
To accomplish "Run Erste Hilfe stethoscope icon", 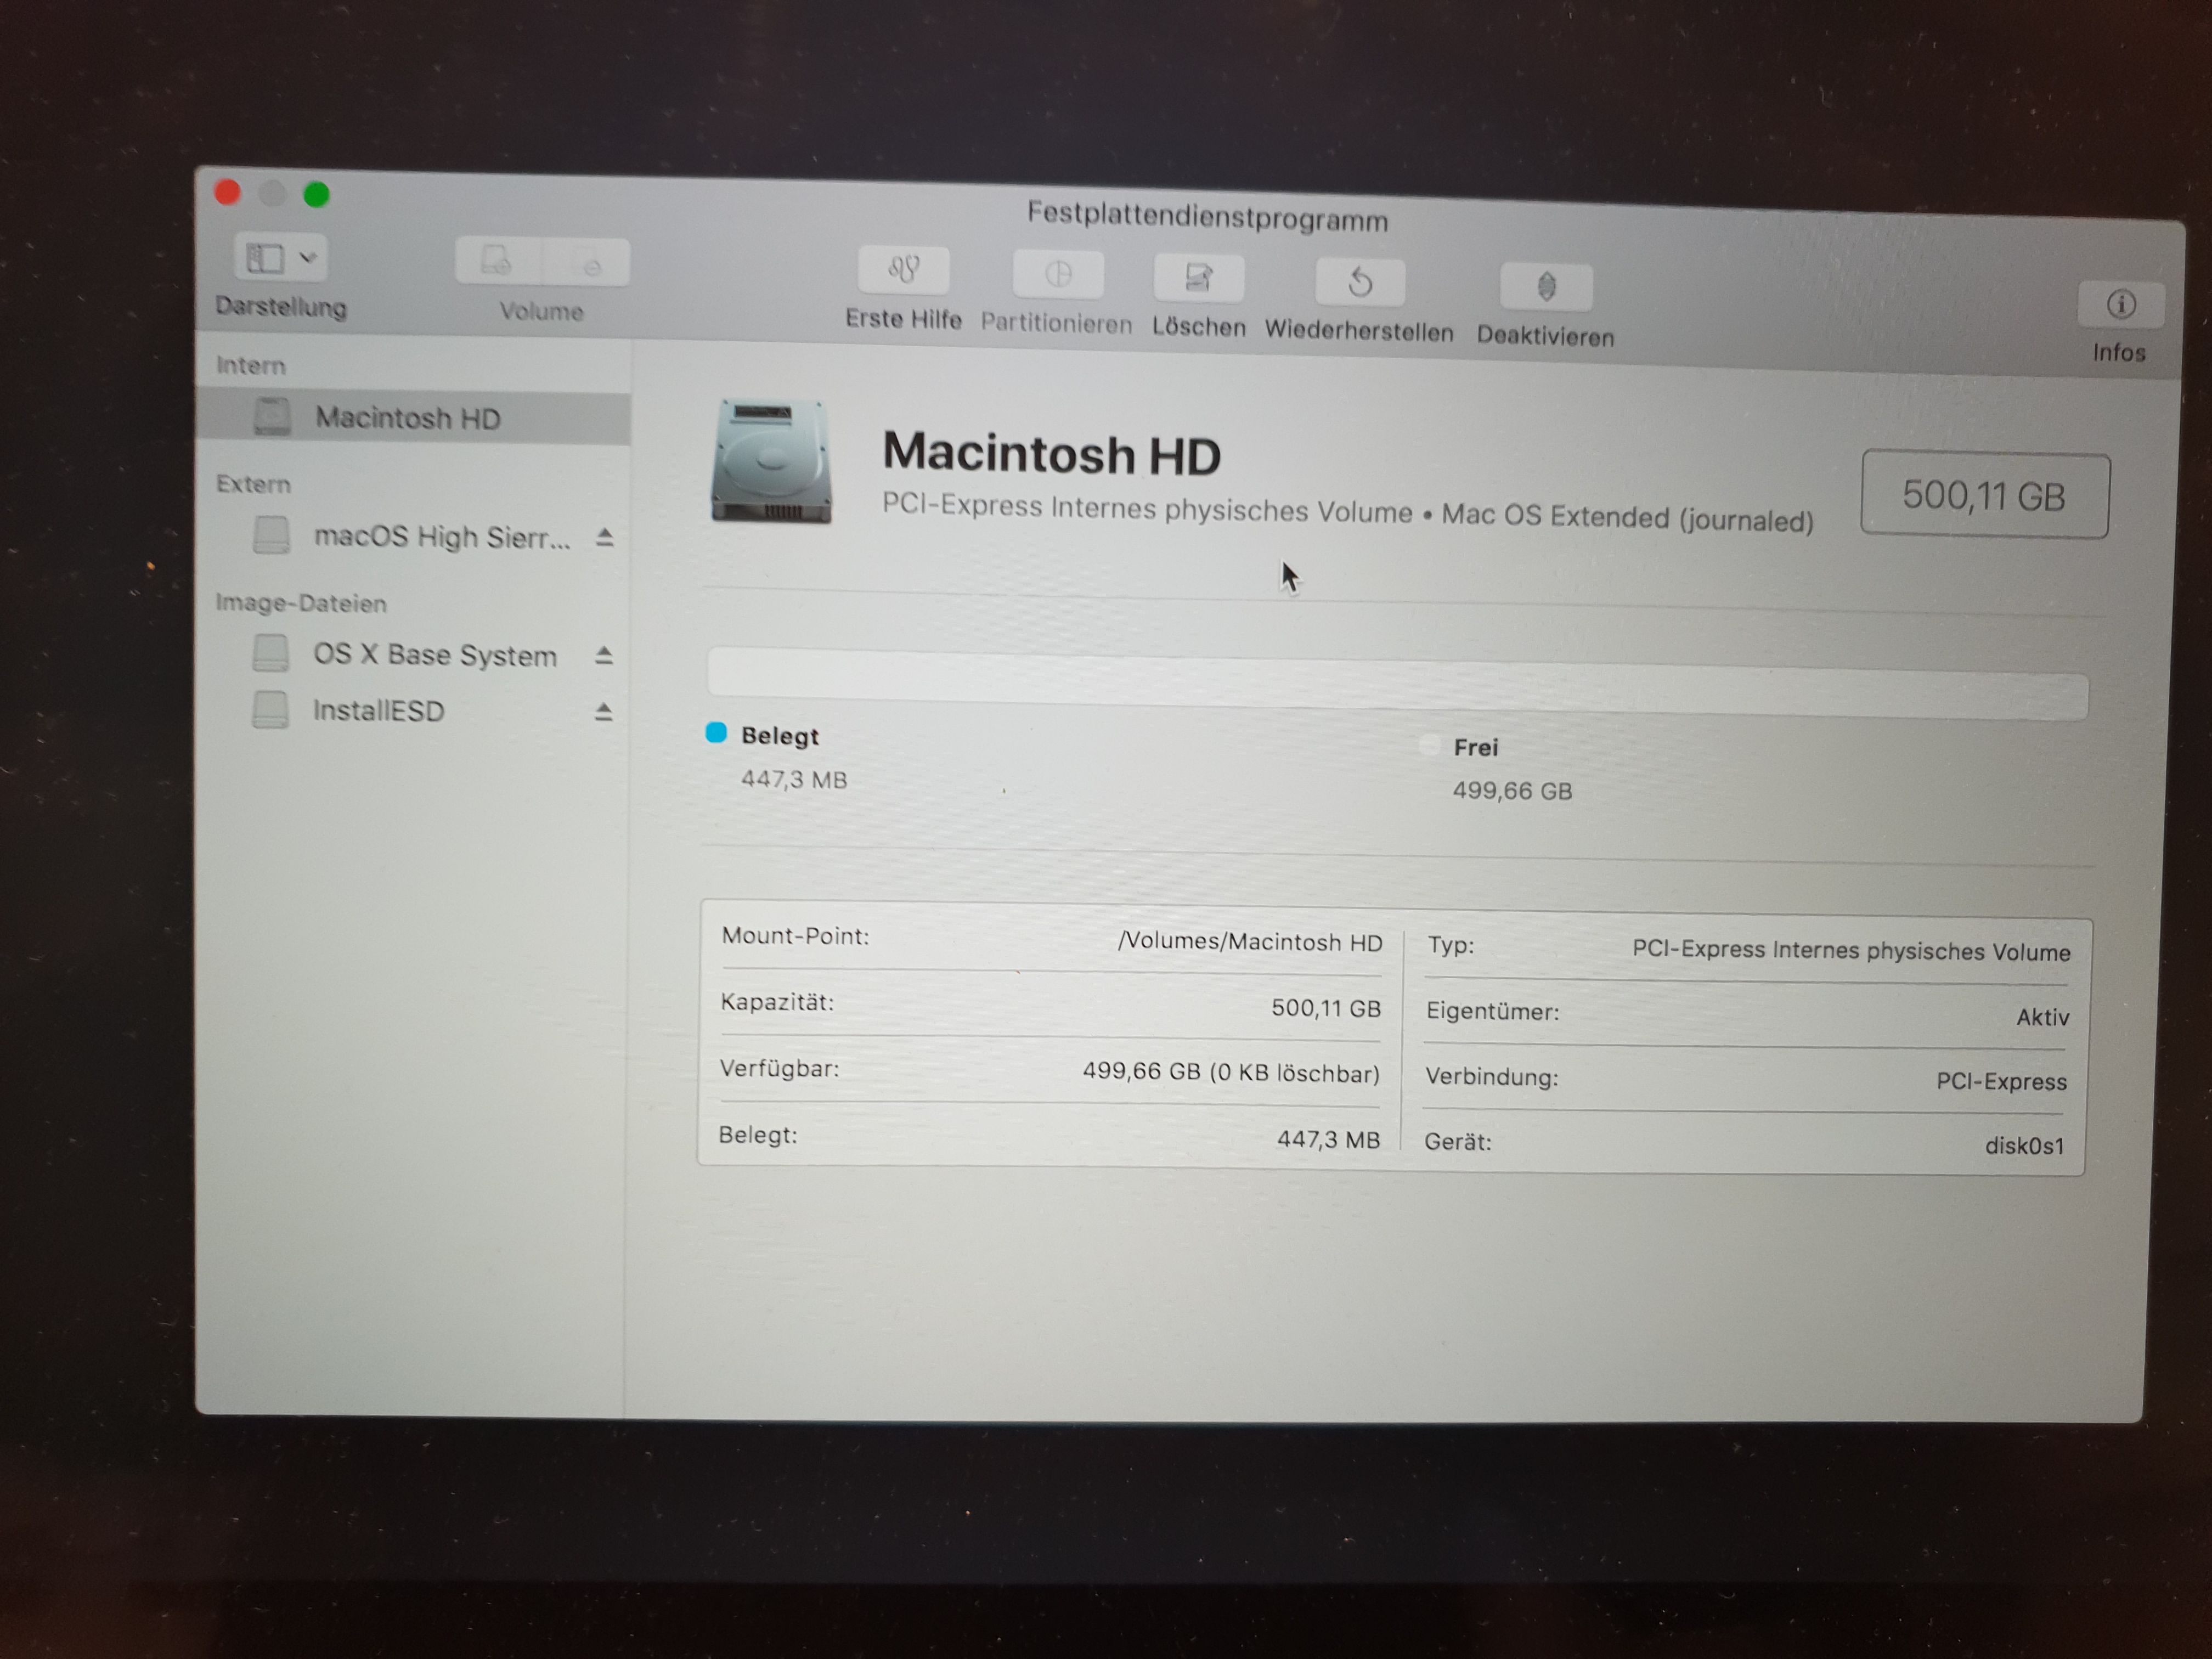I will [903, 271].
